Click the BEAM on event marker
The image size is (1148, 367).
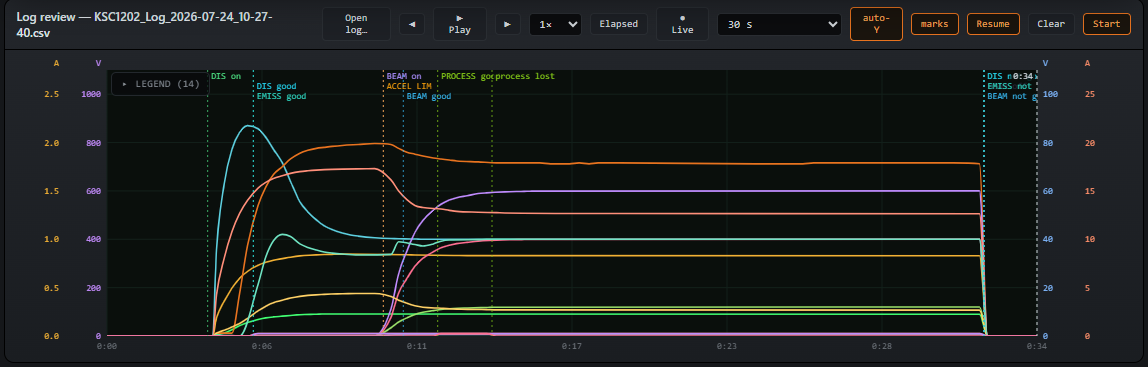(x=404, y=76)
